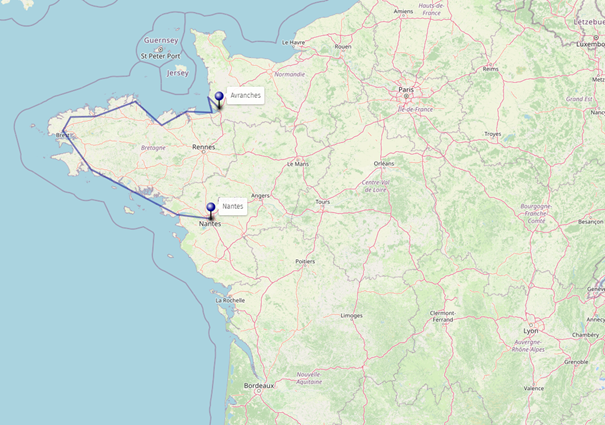Click the blue pin marker at Nantes
Screen dimensions: 605x425
point(211,212)
